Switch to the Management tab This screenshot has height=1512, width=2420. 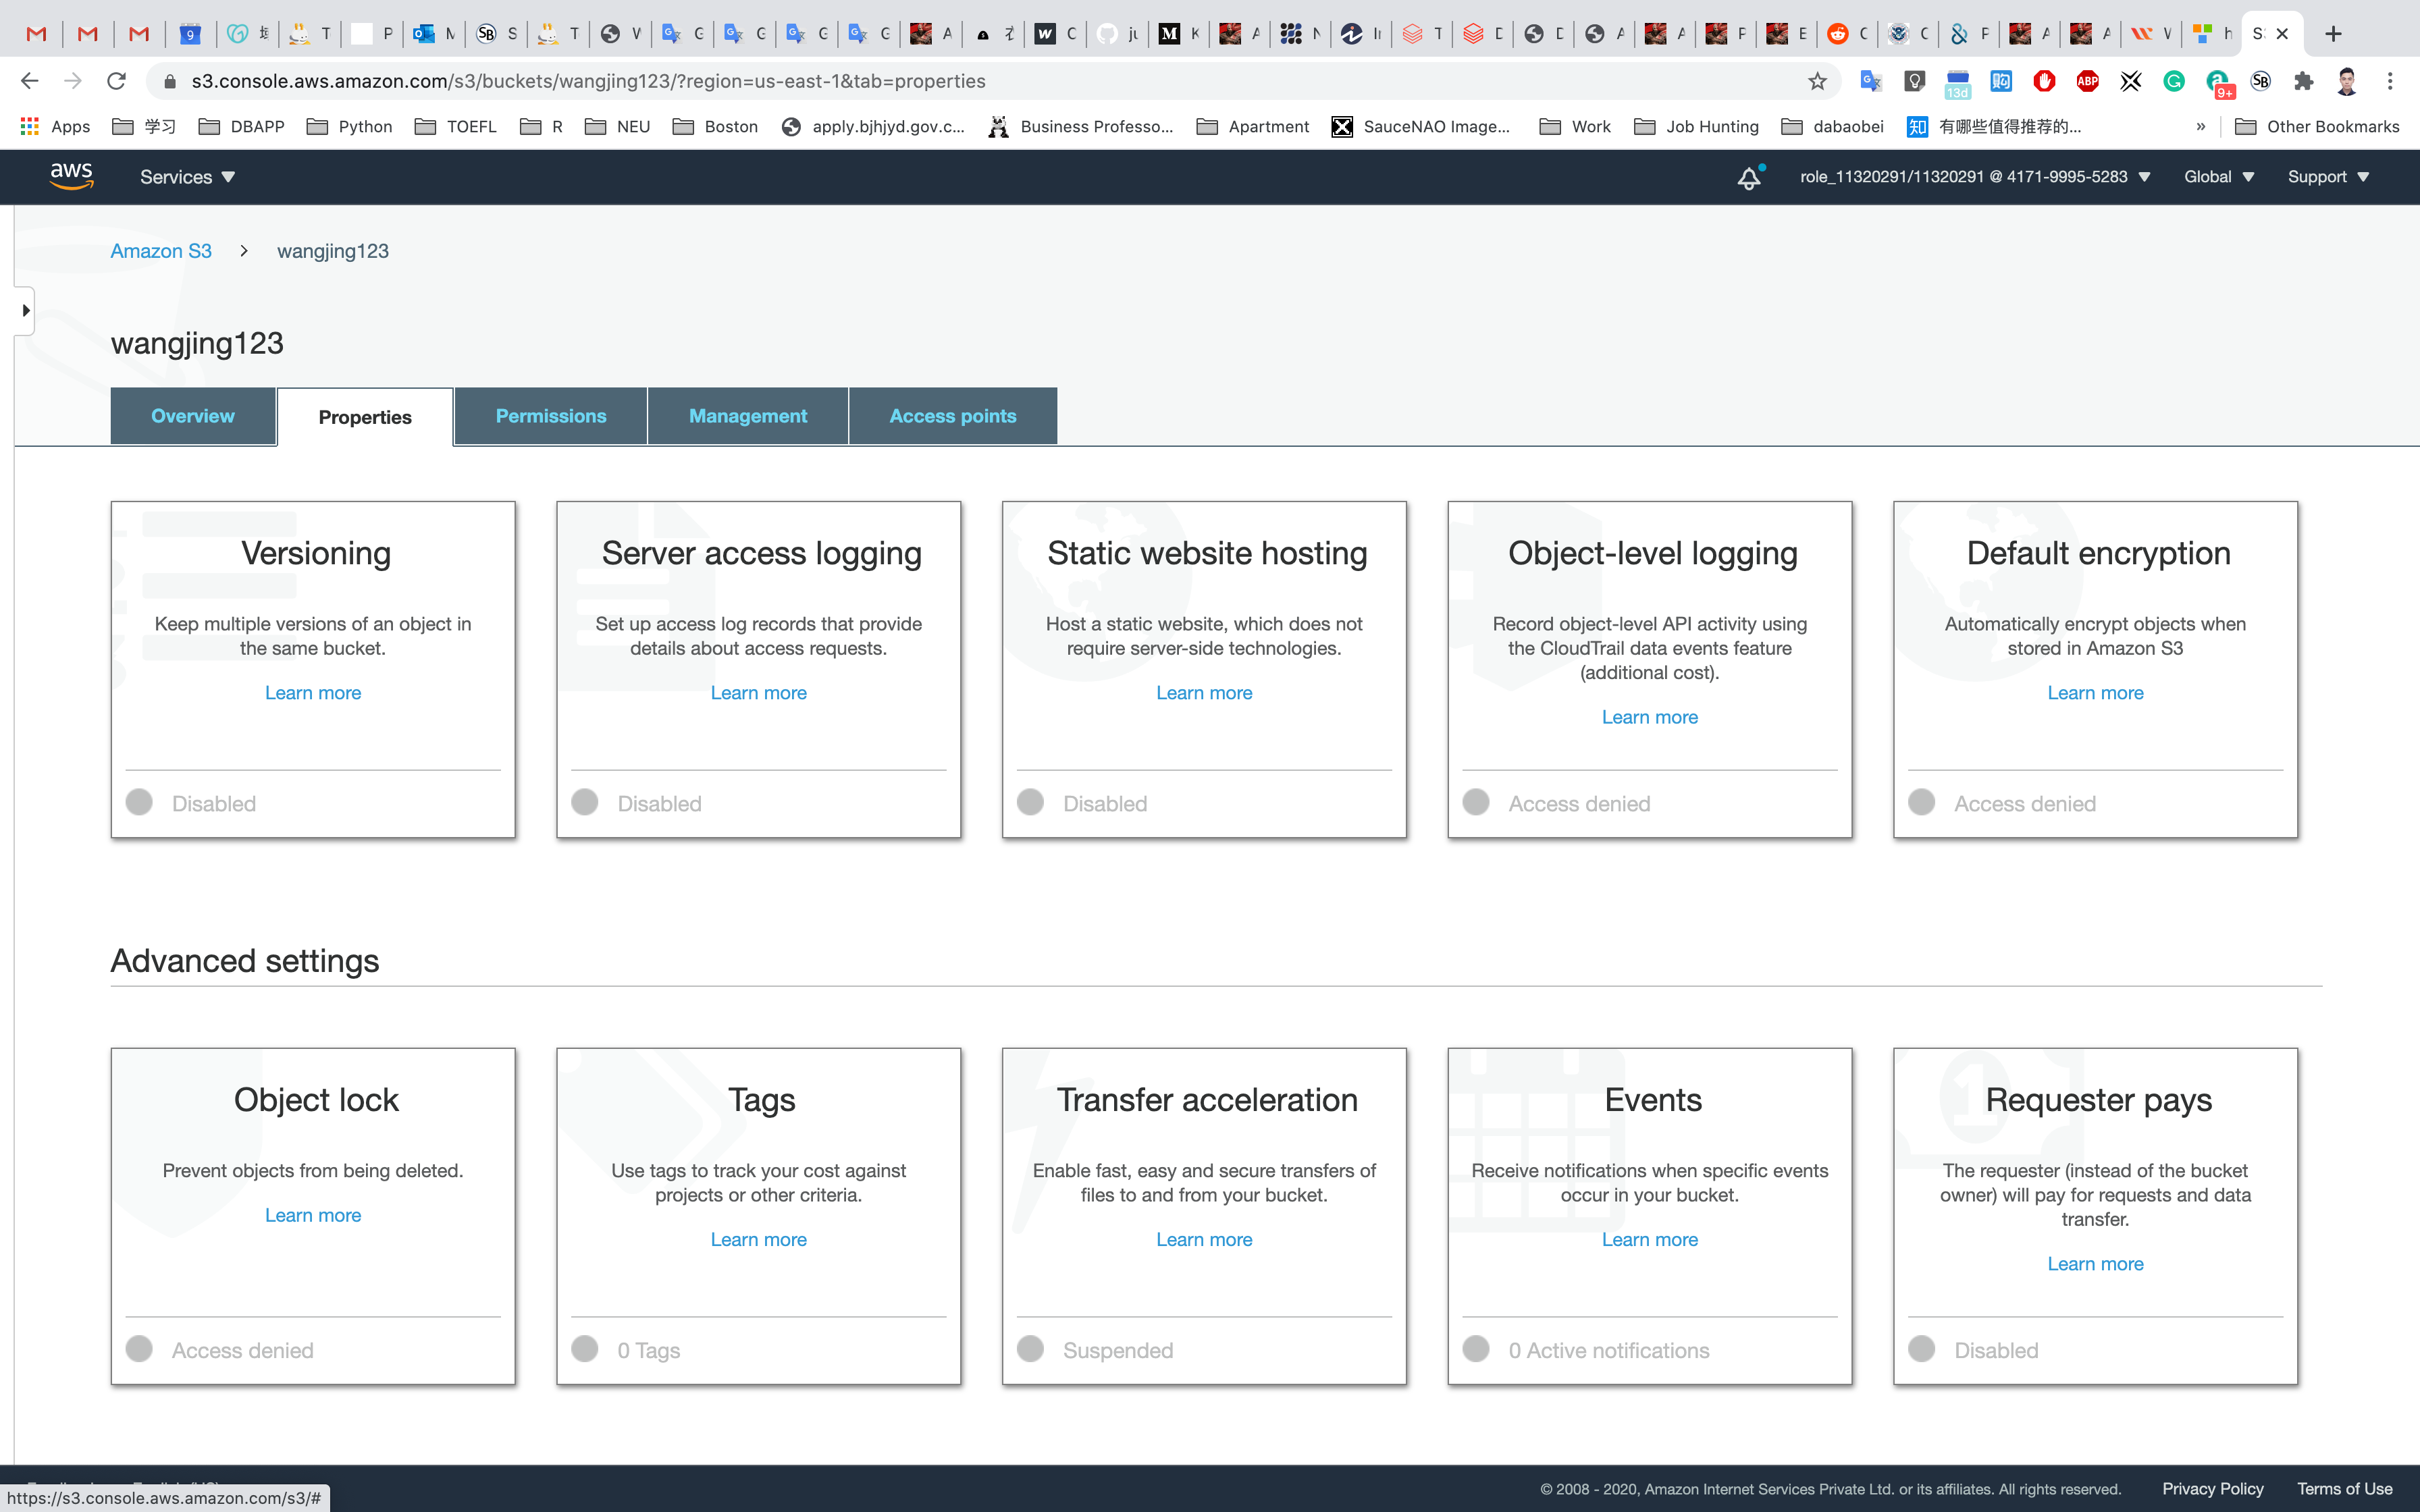tap(747, 416)
